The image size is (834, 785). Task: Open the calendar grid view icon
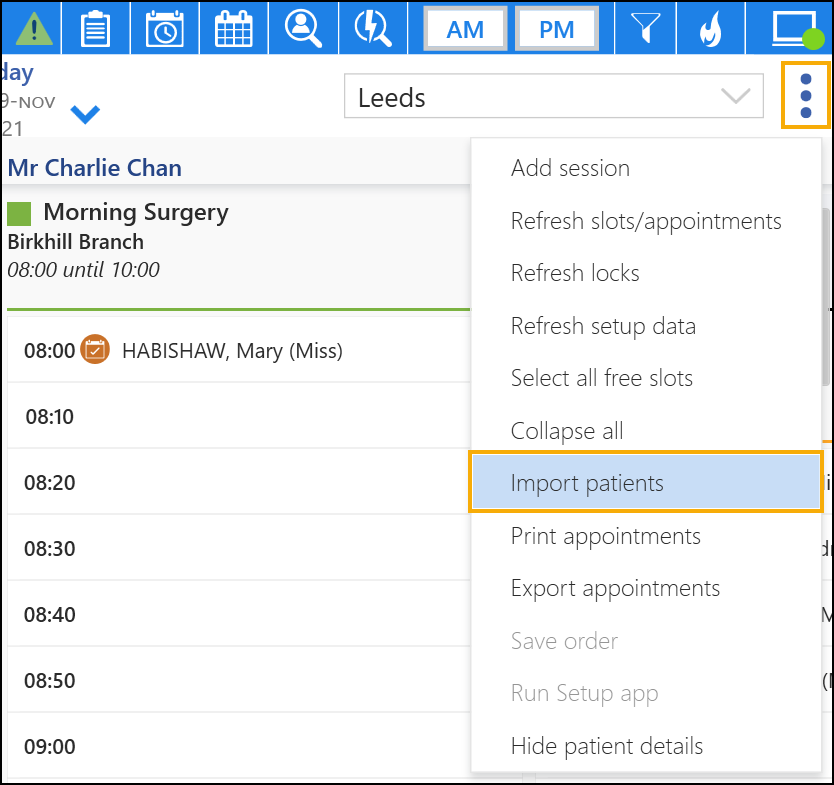click(x=233, y=29)
